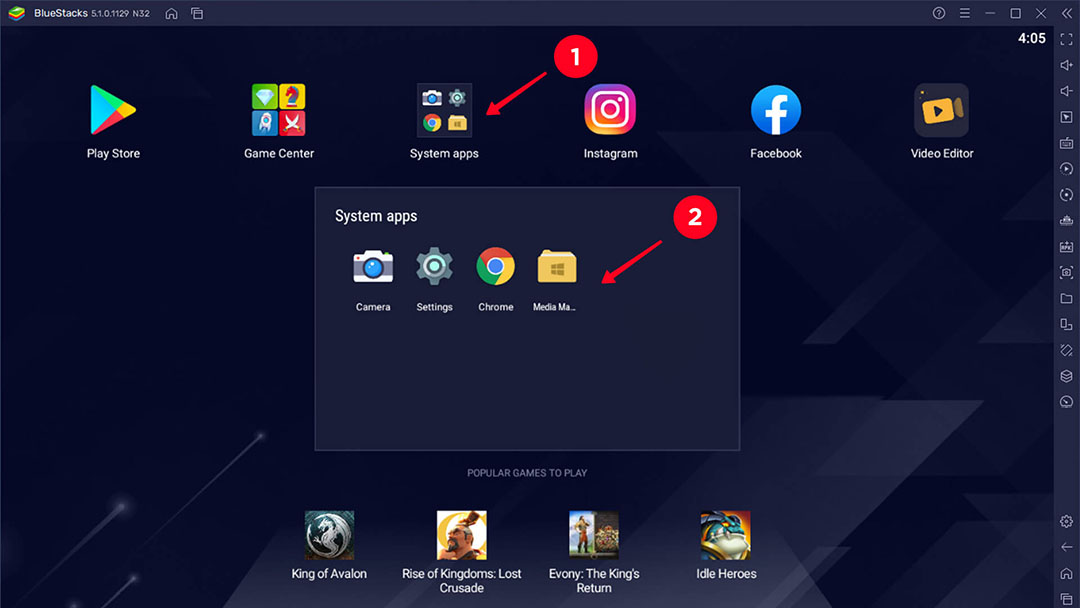Launch King of Avalon game
1080x608 pixels.
click(329, 535)
